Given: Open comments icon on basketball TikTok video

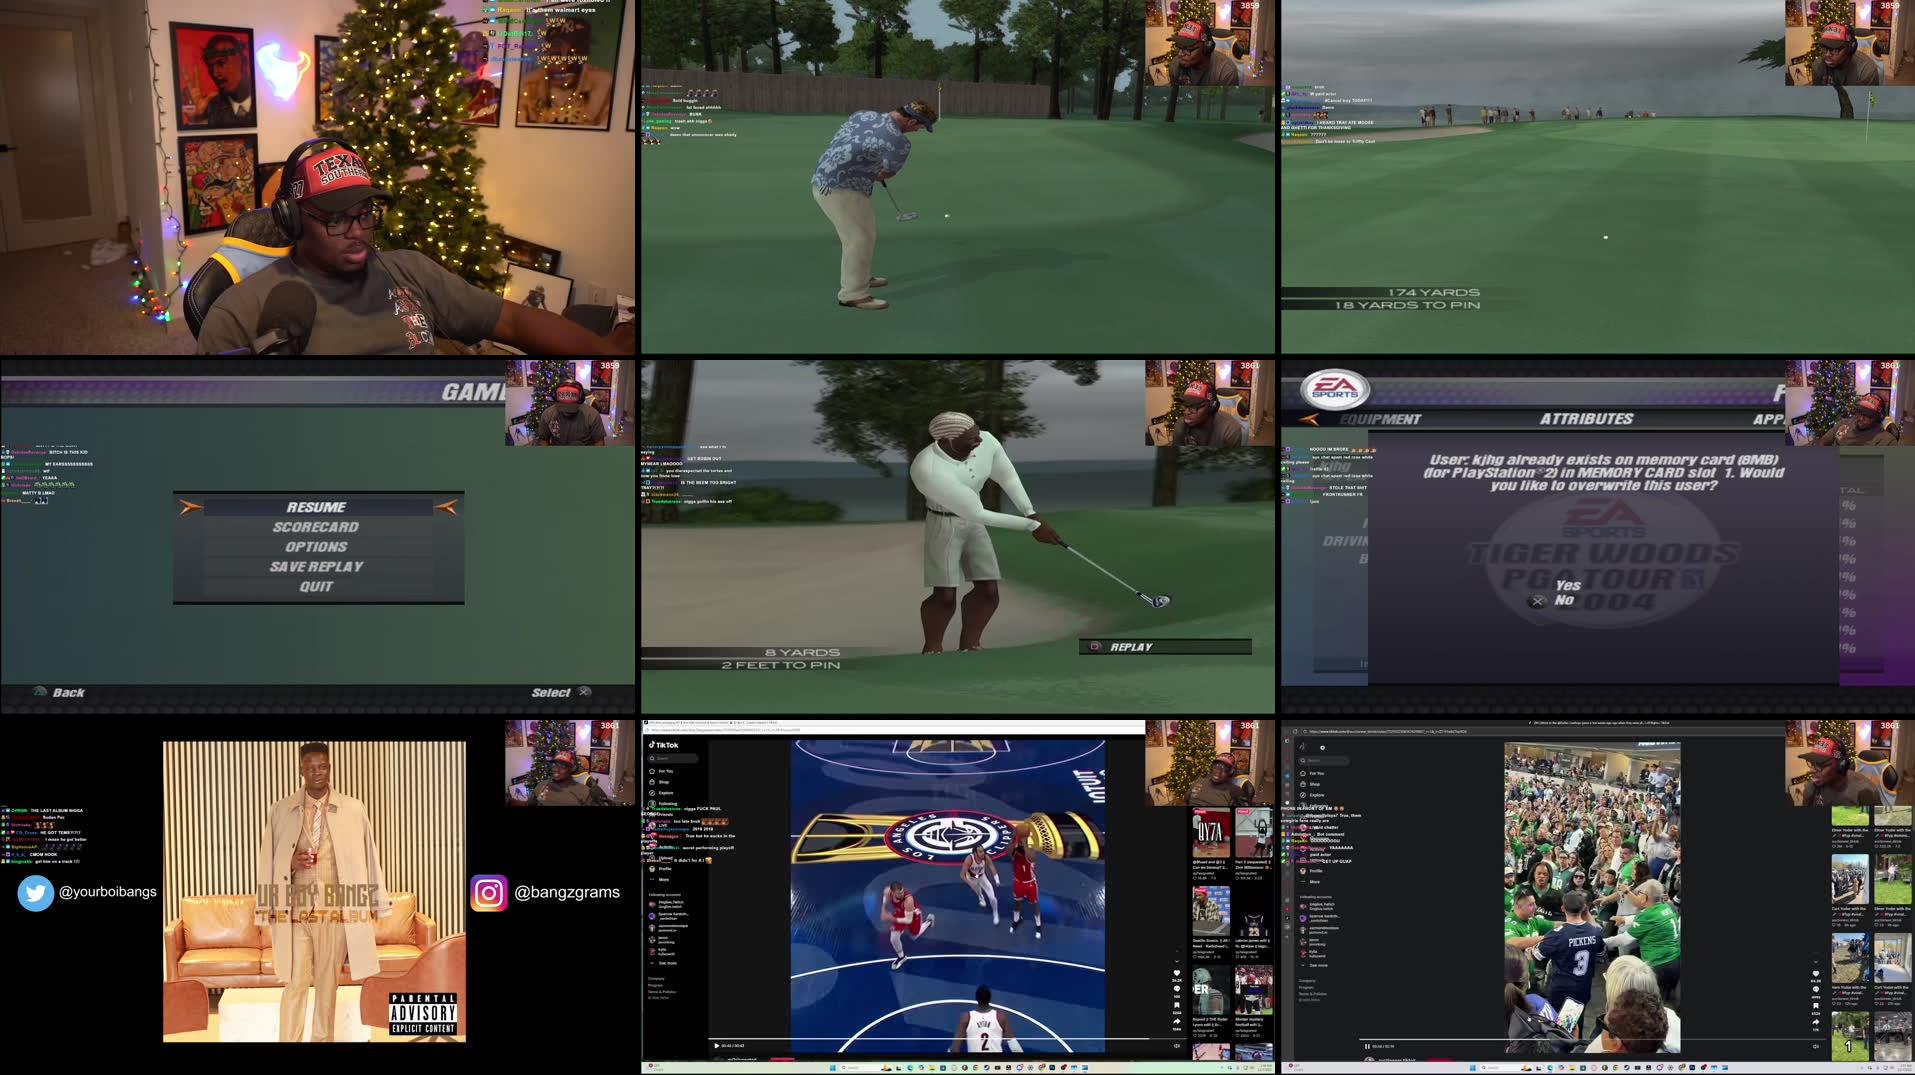Looking at the screenshot, I should coord(1176,989).
